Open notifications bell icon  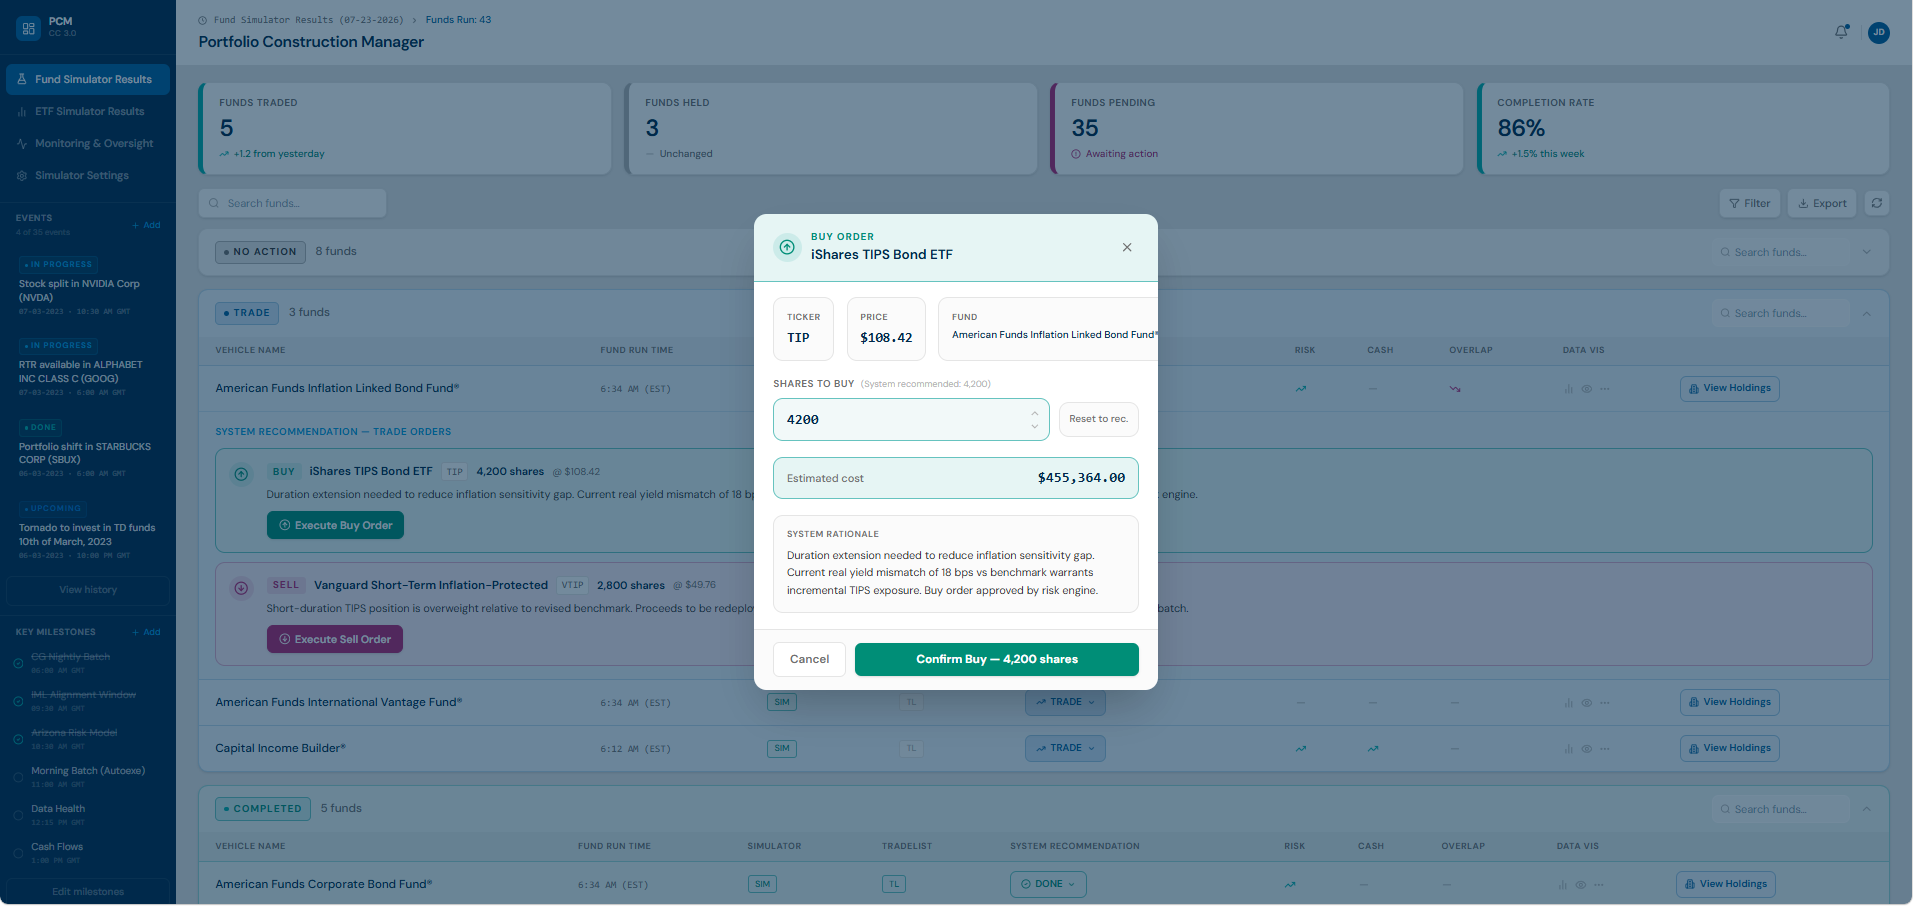pos(1841,32)
